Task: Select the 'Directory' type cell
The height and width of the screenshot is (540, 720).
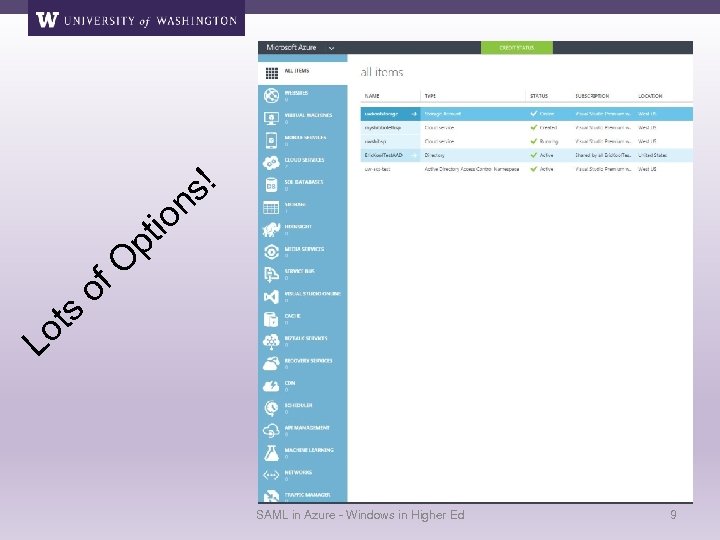Action: pyautogui.click(x=434, y=155)
